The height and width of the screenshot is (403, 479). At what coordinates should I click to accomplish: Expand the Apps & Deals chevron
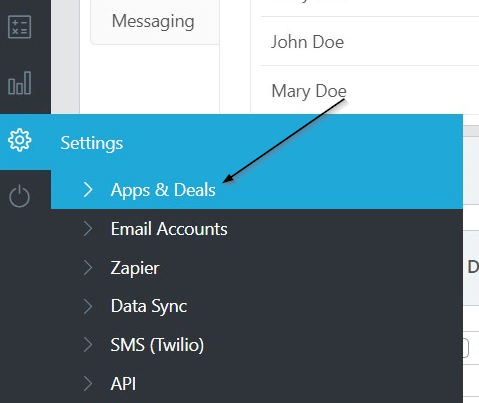point(88,190)
